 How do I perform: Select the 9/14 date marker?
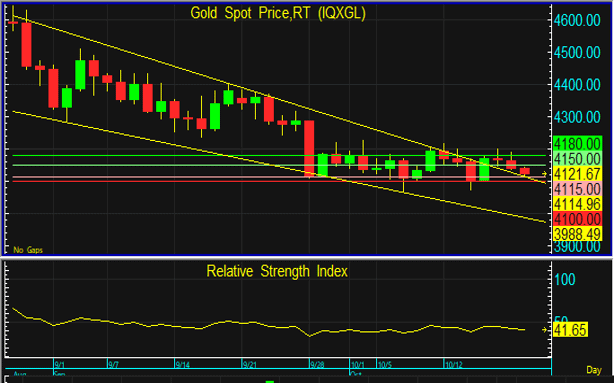click(x=182, y=365)
